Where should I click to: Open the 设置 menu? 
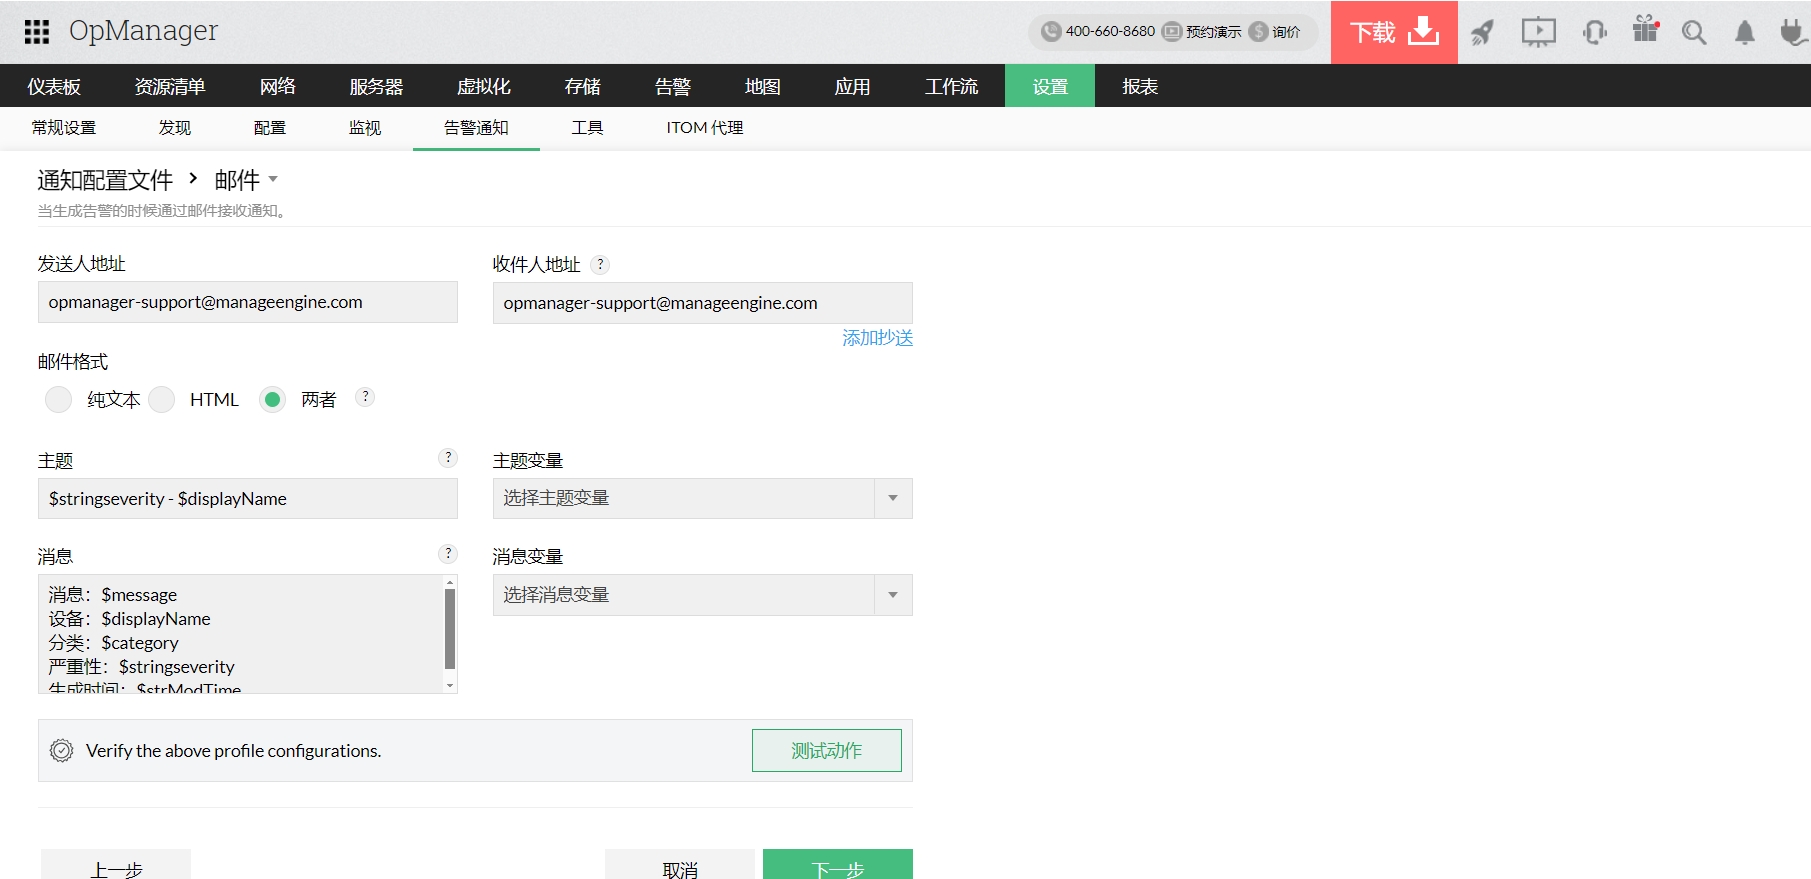coord(1050,86)
